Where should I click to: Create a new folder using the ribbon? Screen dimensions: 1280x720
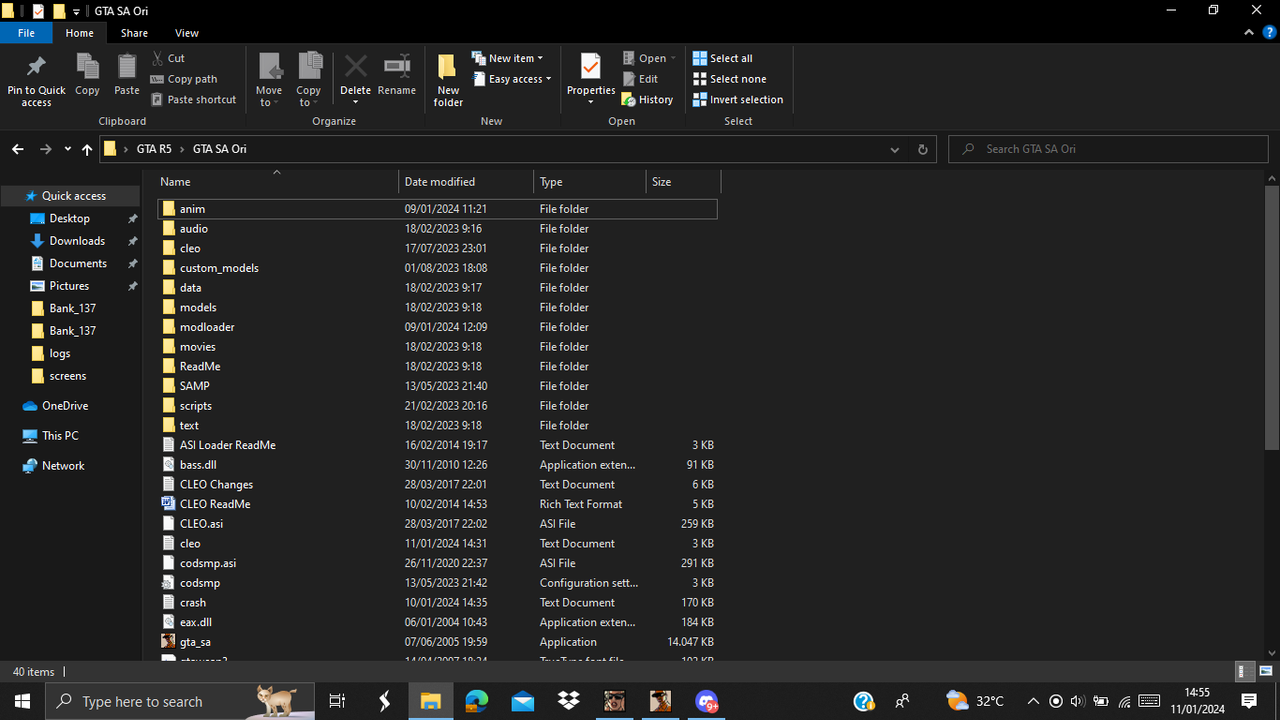pyautogui.click(x=448, y=80)
